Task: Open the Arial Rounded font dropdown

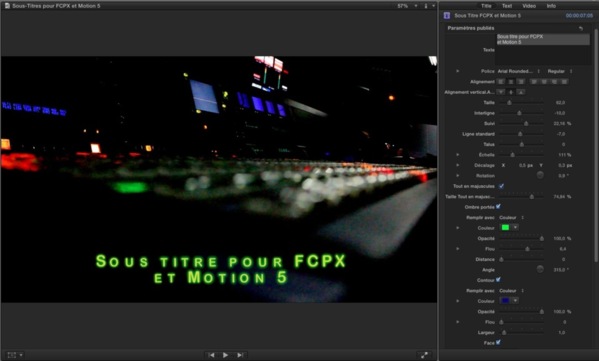Action: [x=519, y=71]
